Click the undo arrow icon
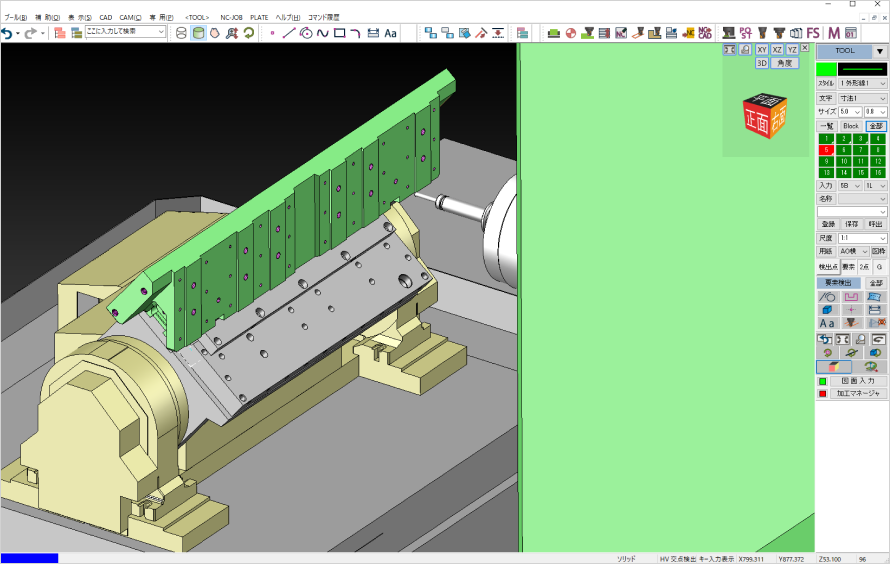Screen dimensions: 890x564 click(x=8, y=33)
